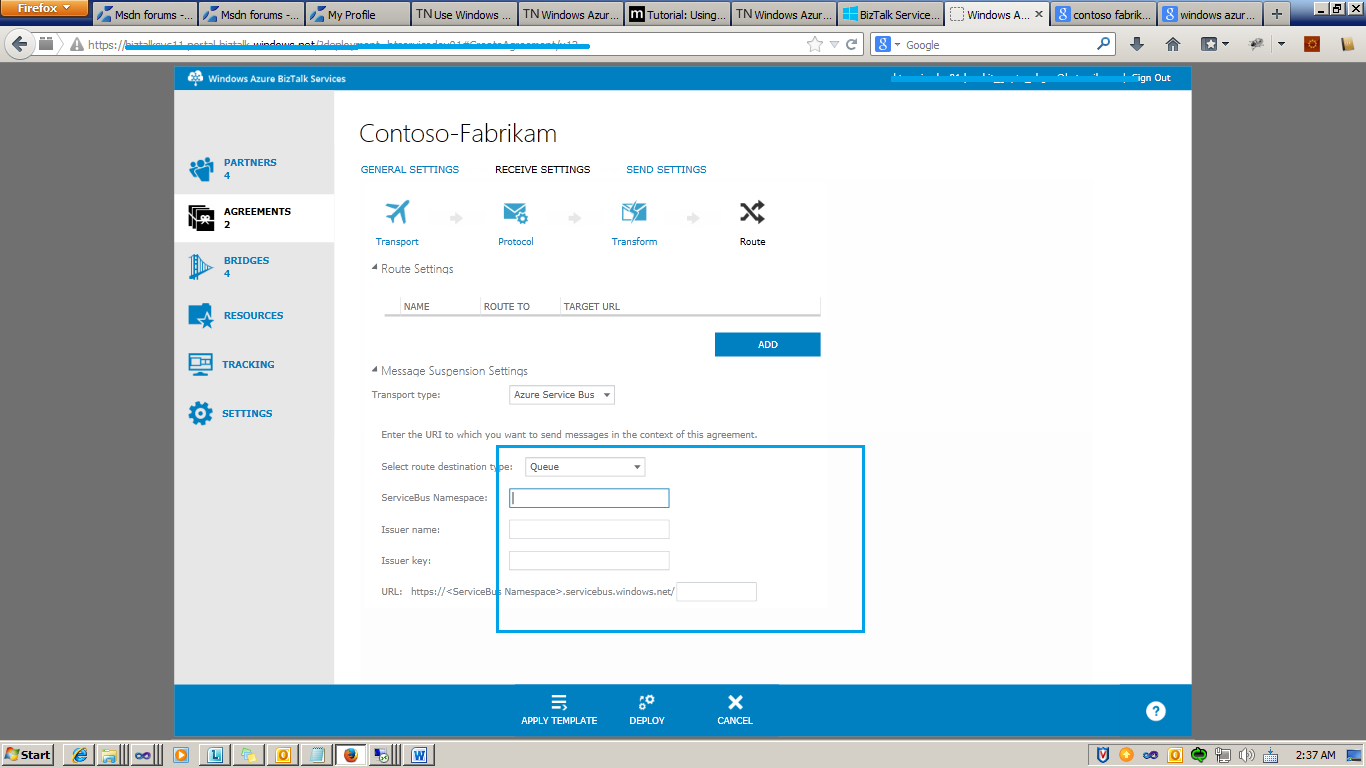Viewport: 1366px width, 768px height.
Task: Click the ServiceBus Namespace field
Action: 589,498
